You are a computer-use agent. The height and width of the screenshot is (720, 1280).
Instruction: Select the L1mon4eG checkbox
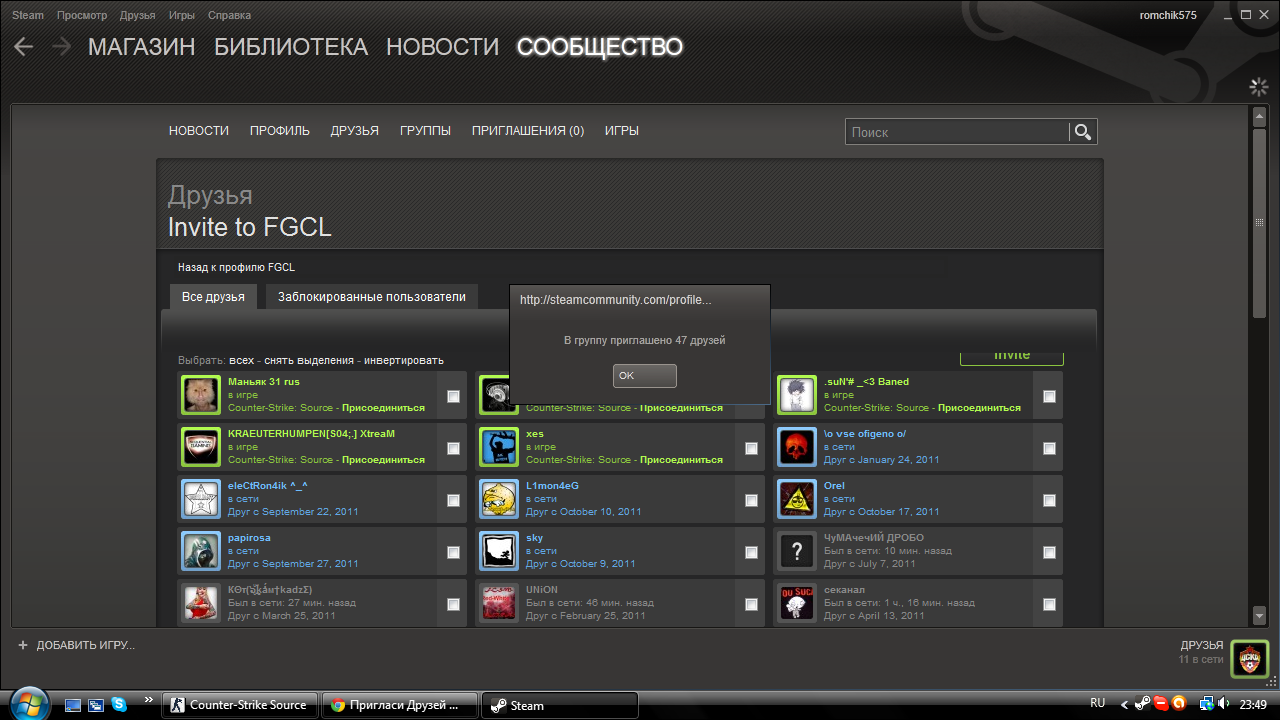pyautogui.click(x=751, y=500)
